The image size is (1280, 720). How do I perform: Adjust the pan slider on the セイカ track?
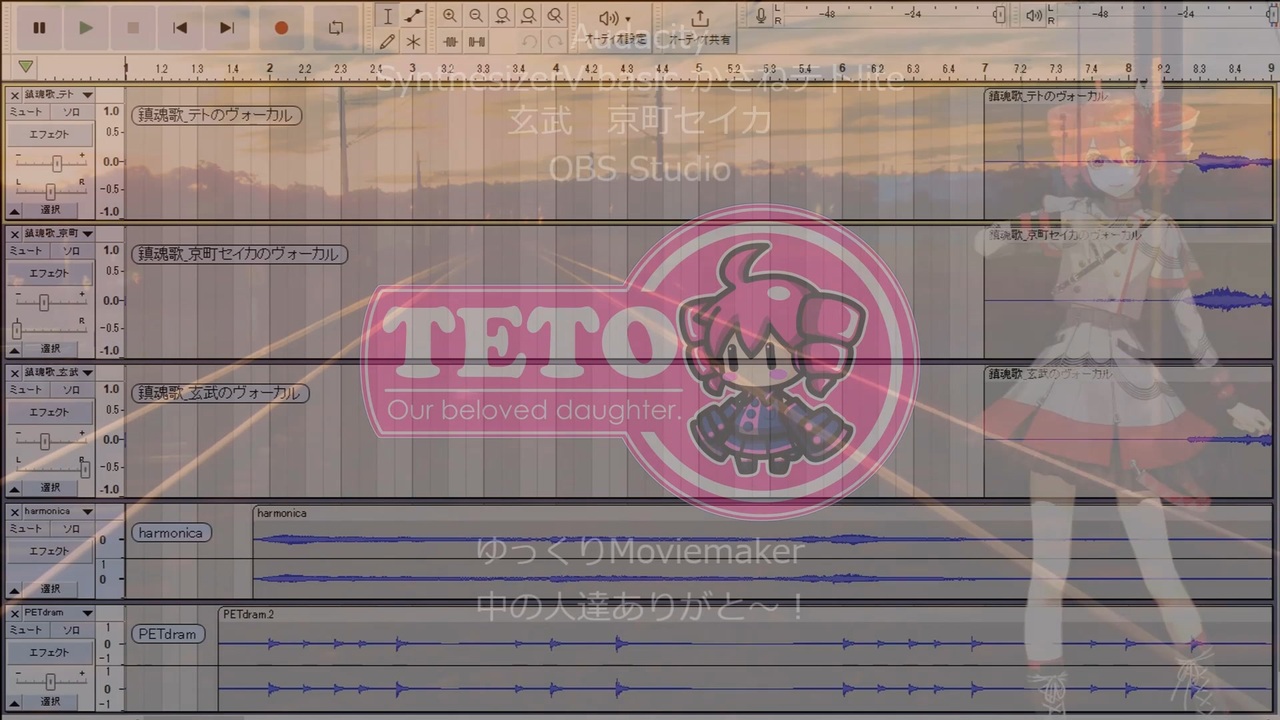pos(50,330)
